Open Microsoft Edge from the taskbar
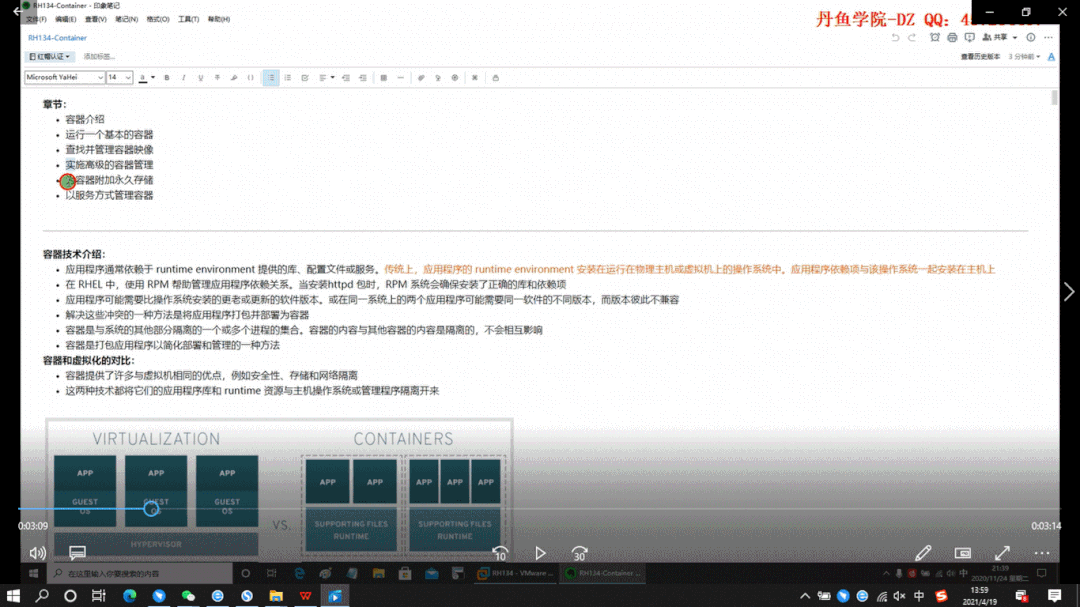This screenshot has width=1080, height=607. click(x=129, y=595)
